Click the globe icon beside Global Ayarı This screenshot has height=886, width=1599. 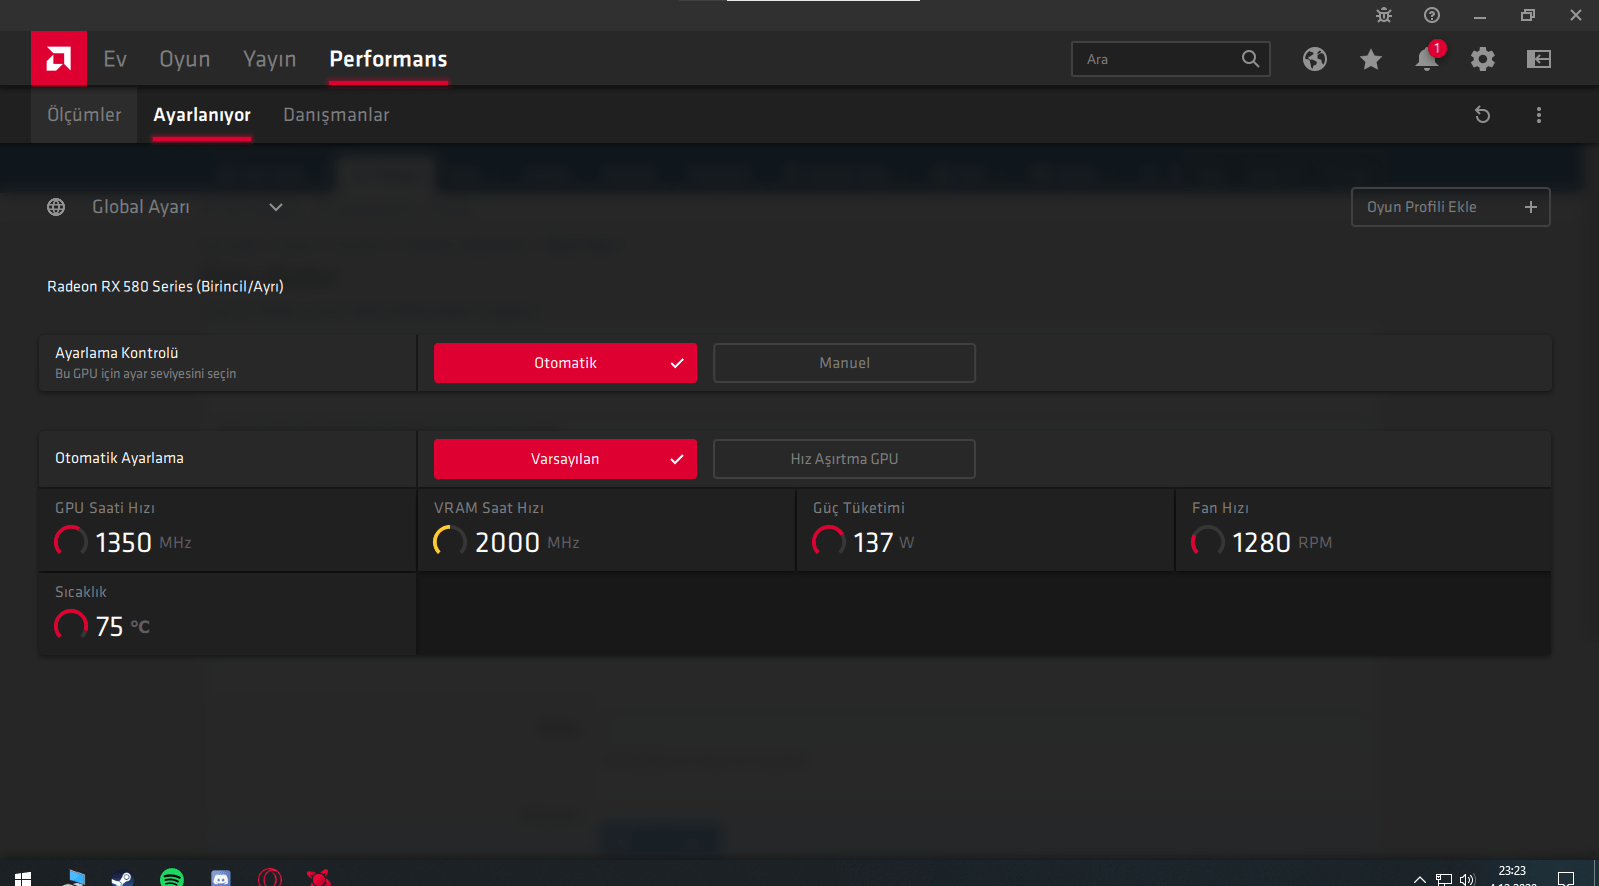56,207
